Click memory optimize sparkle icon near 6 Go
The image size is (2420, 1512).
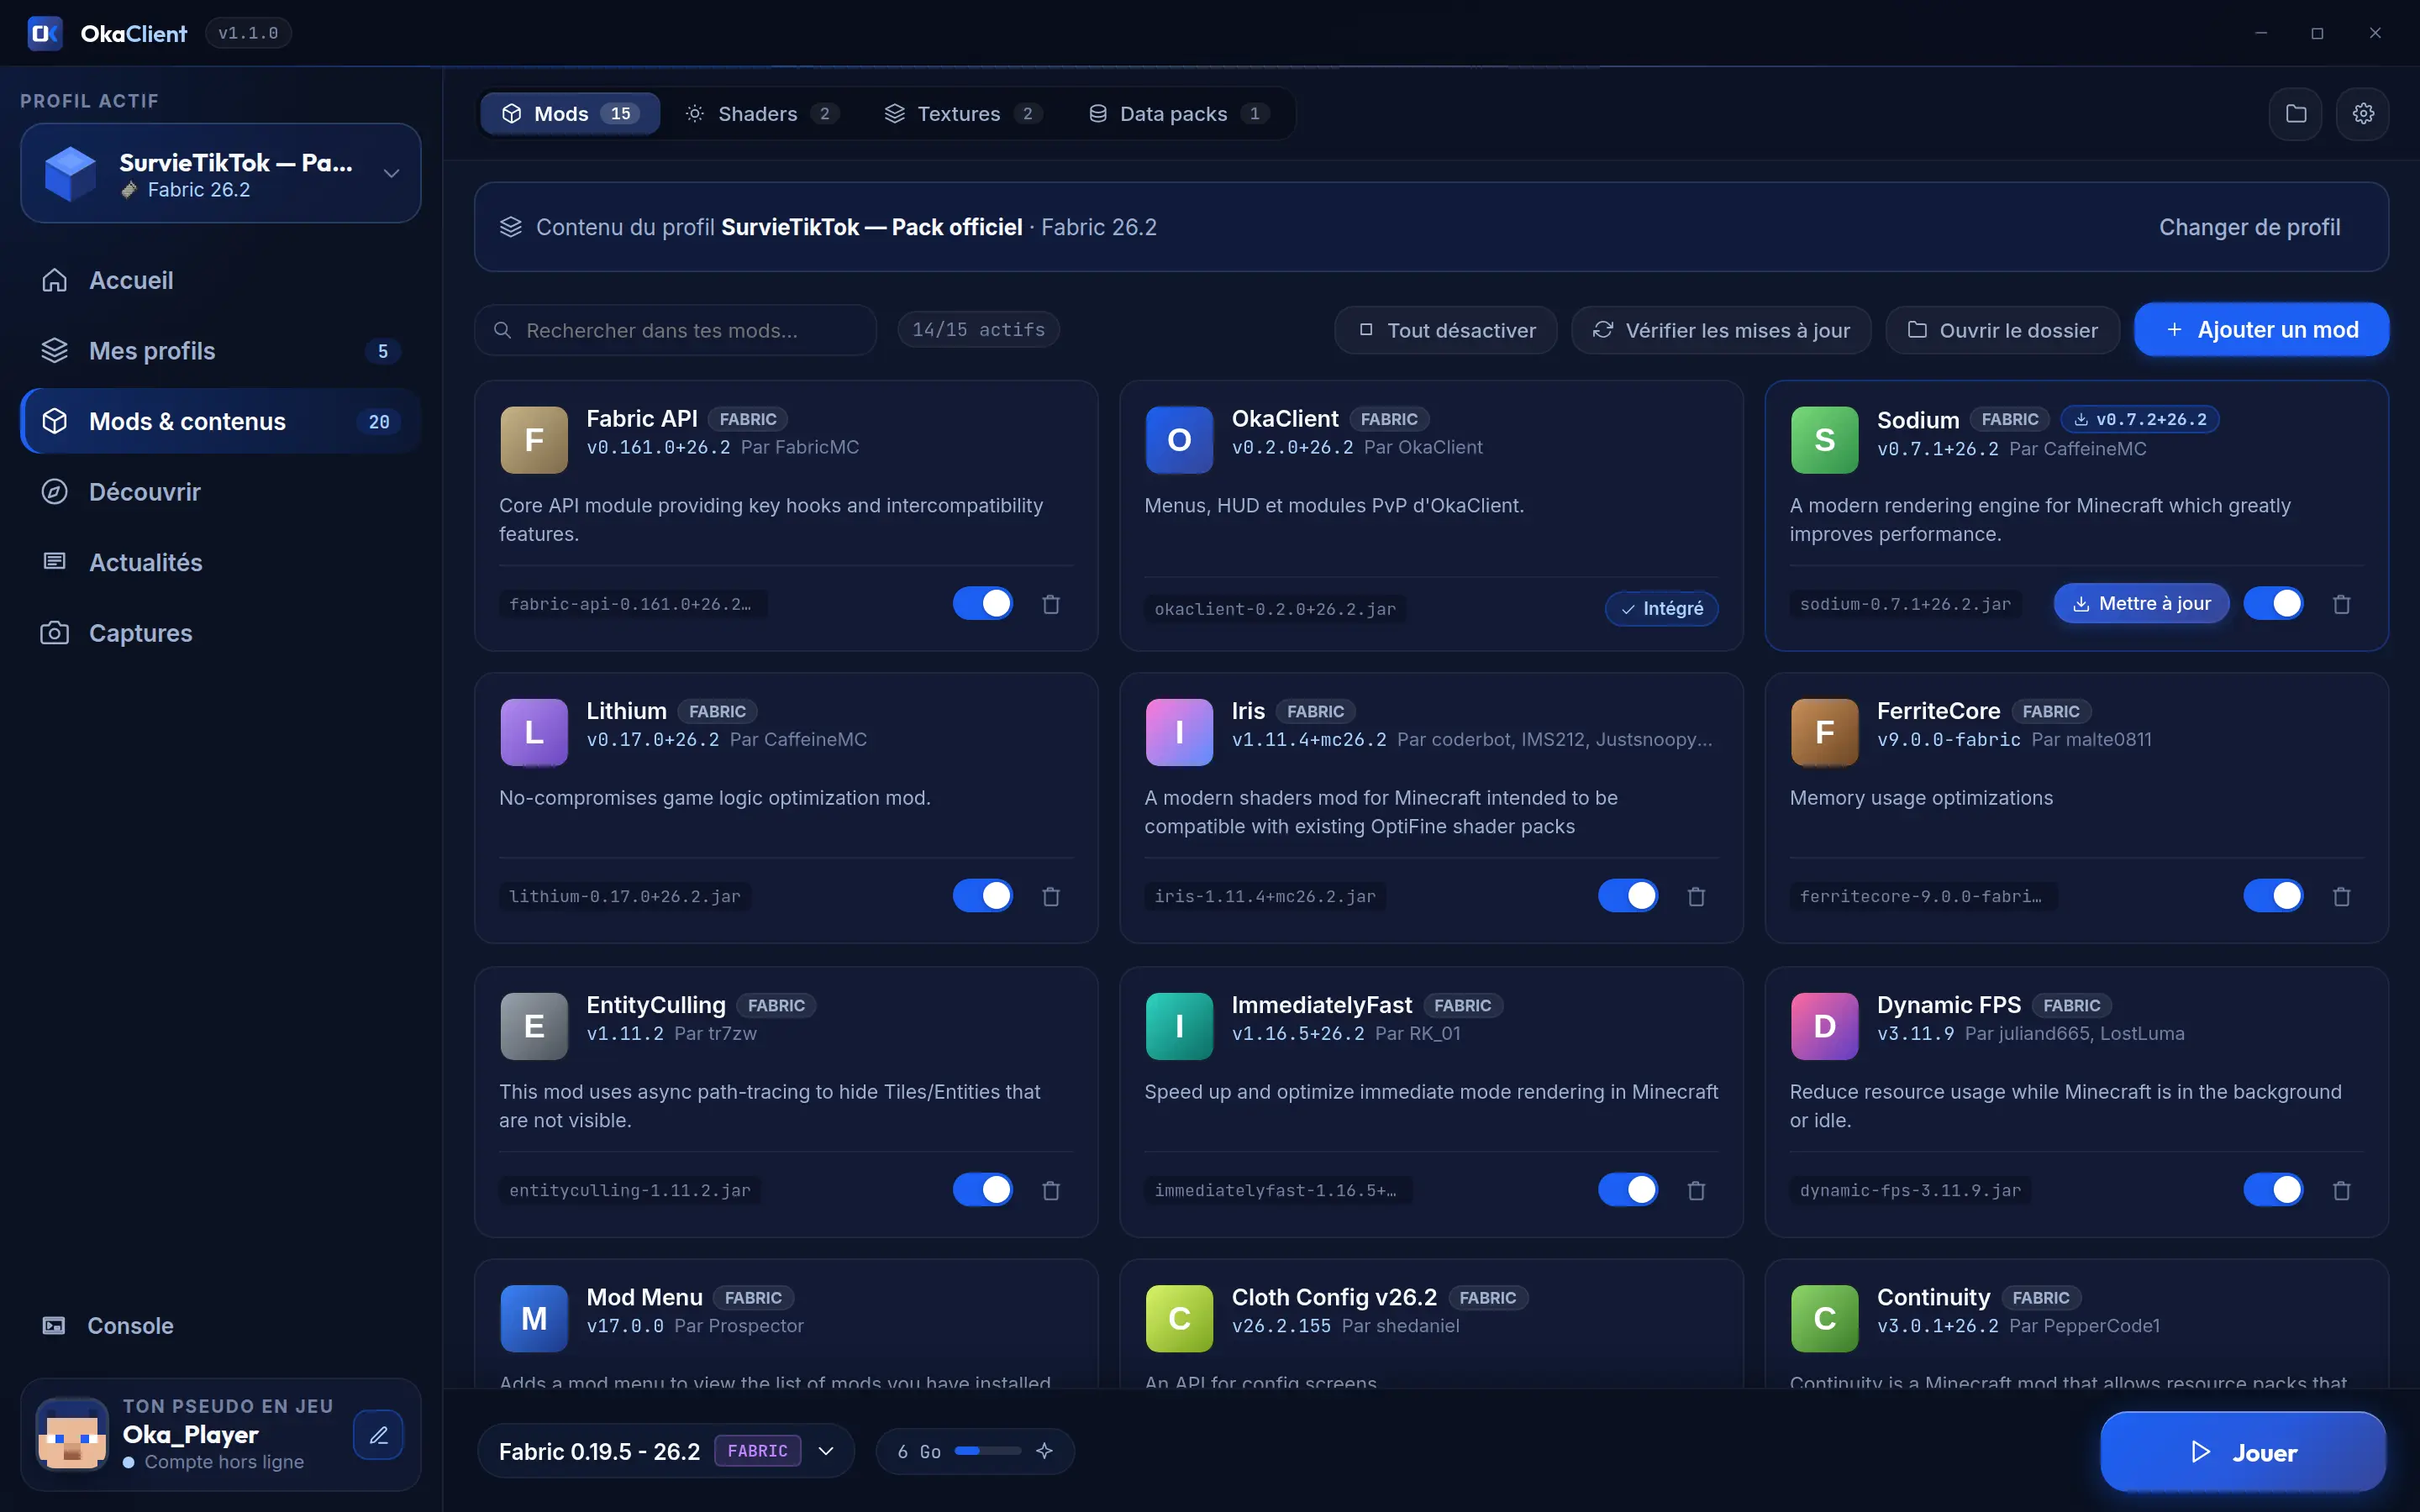[1044, 1451]
